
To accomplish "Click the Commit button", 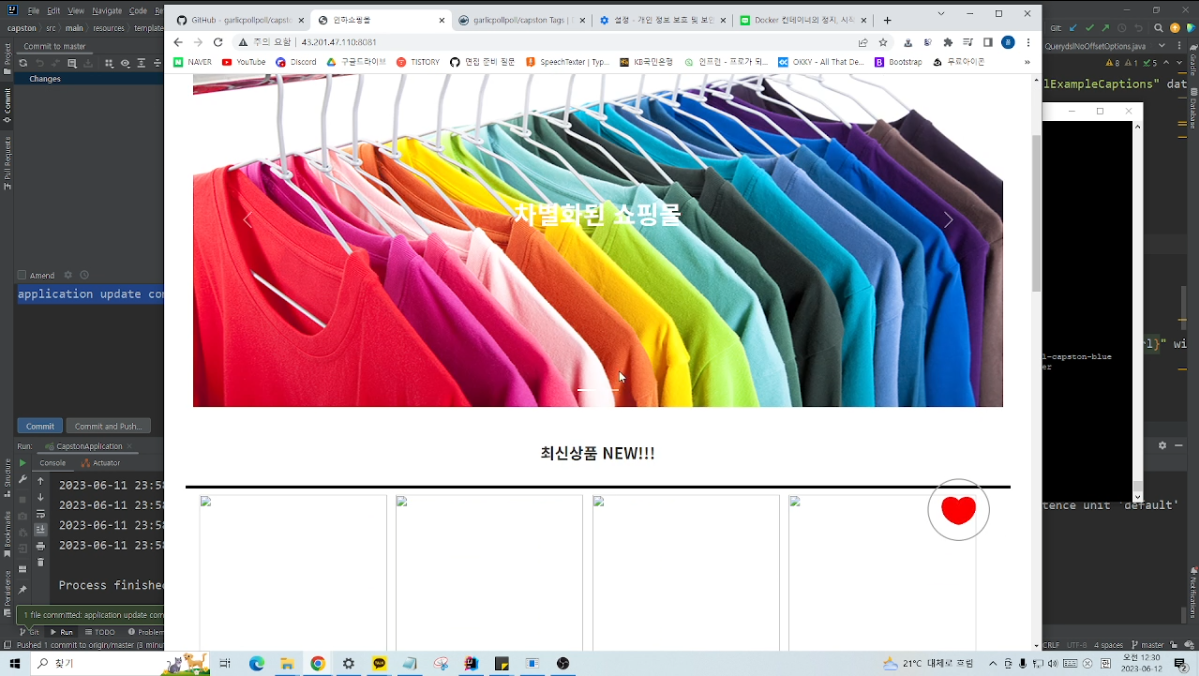I will click(40, 426).
